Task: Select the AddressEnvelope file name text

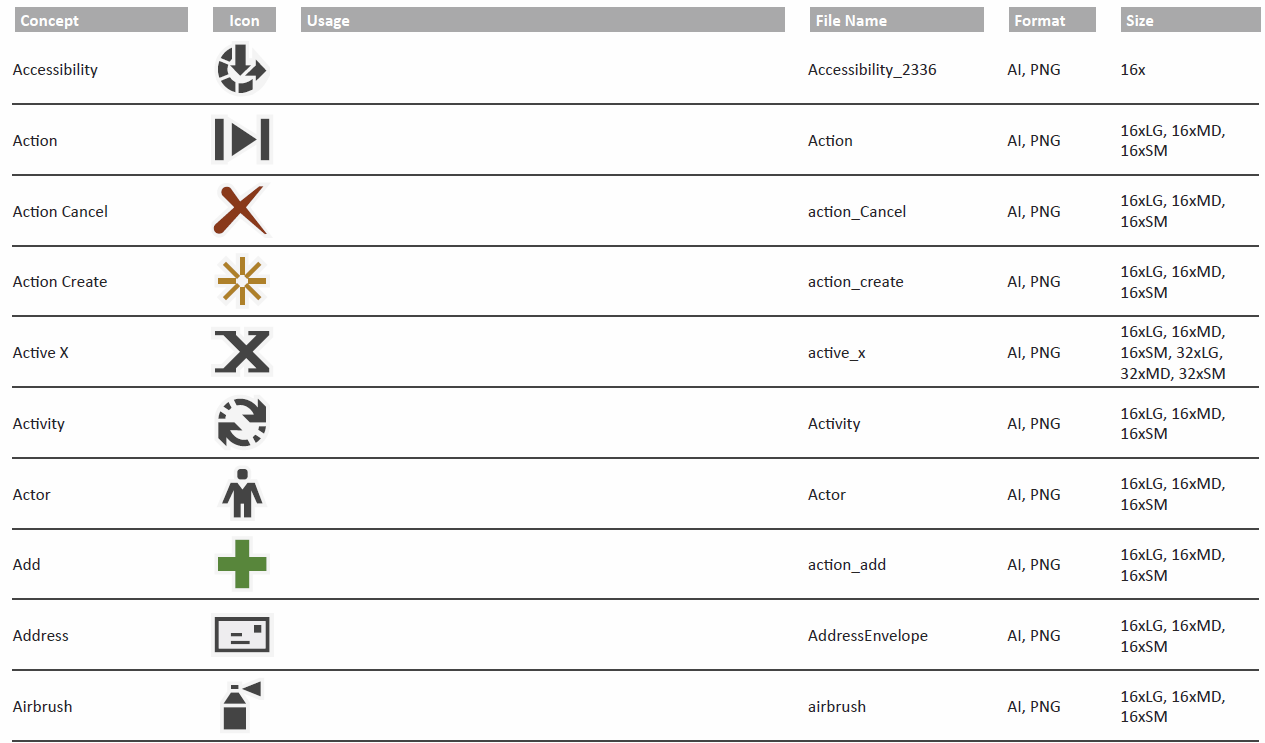Action: click(868, 636)
